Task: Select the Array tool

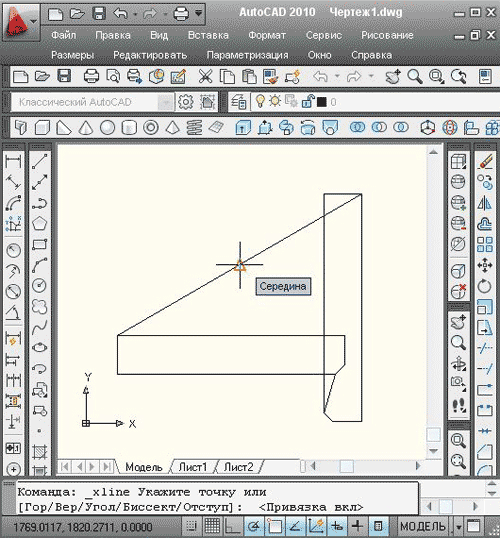Action: click(x=485, y=244)
